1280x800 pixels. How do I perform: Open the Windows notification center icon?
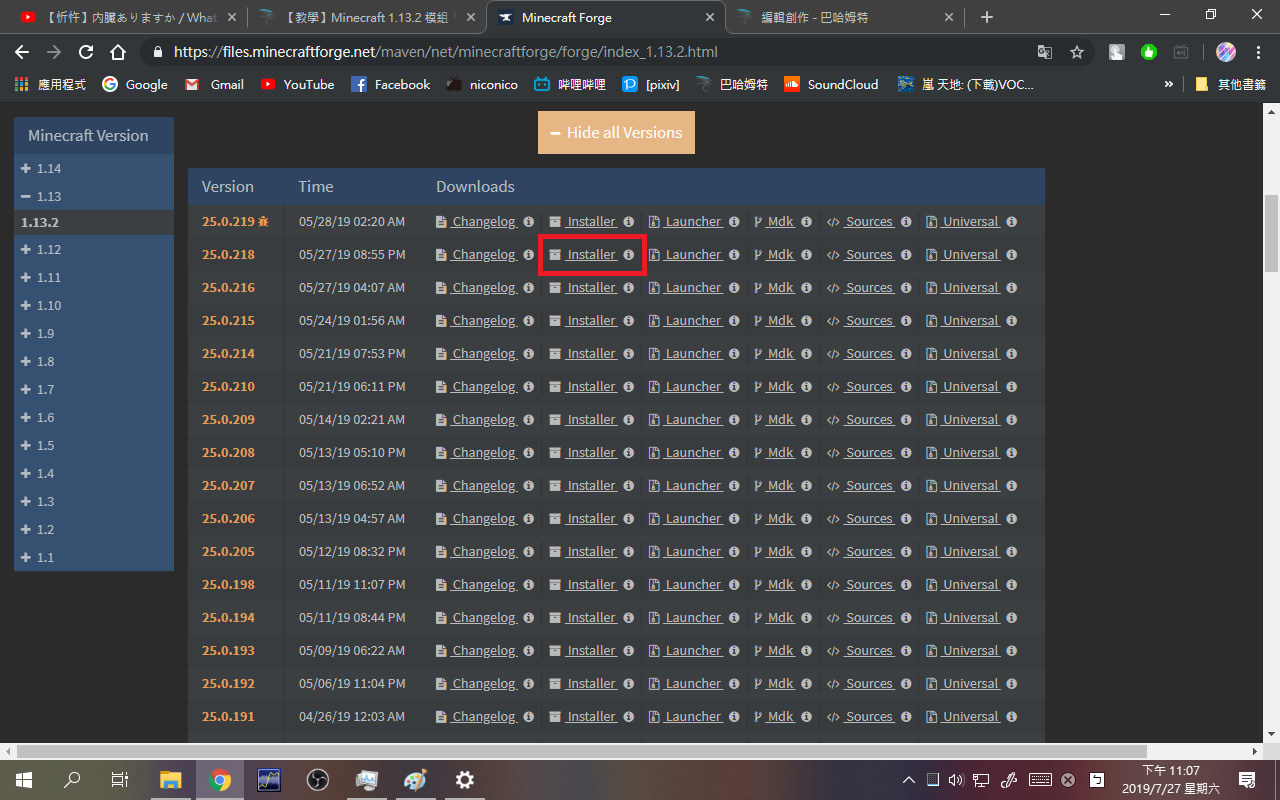click(1248, 780)
